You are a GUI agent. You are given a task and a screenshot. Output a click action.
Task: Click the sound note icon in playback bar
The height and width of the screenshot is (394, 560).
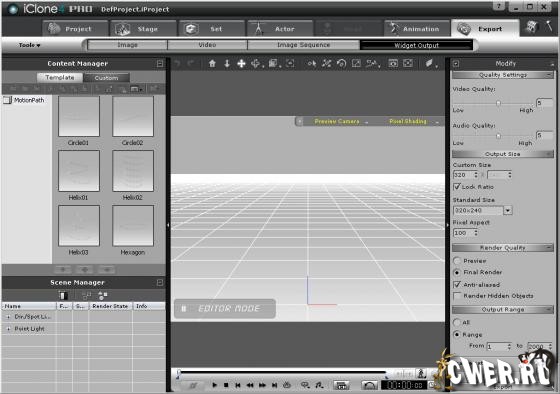click(319, 385)
